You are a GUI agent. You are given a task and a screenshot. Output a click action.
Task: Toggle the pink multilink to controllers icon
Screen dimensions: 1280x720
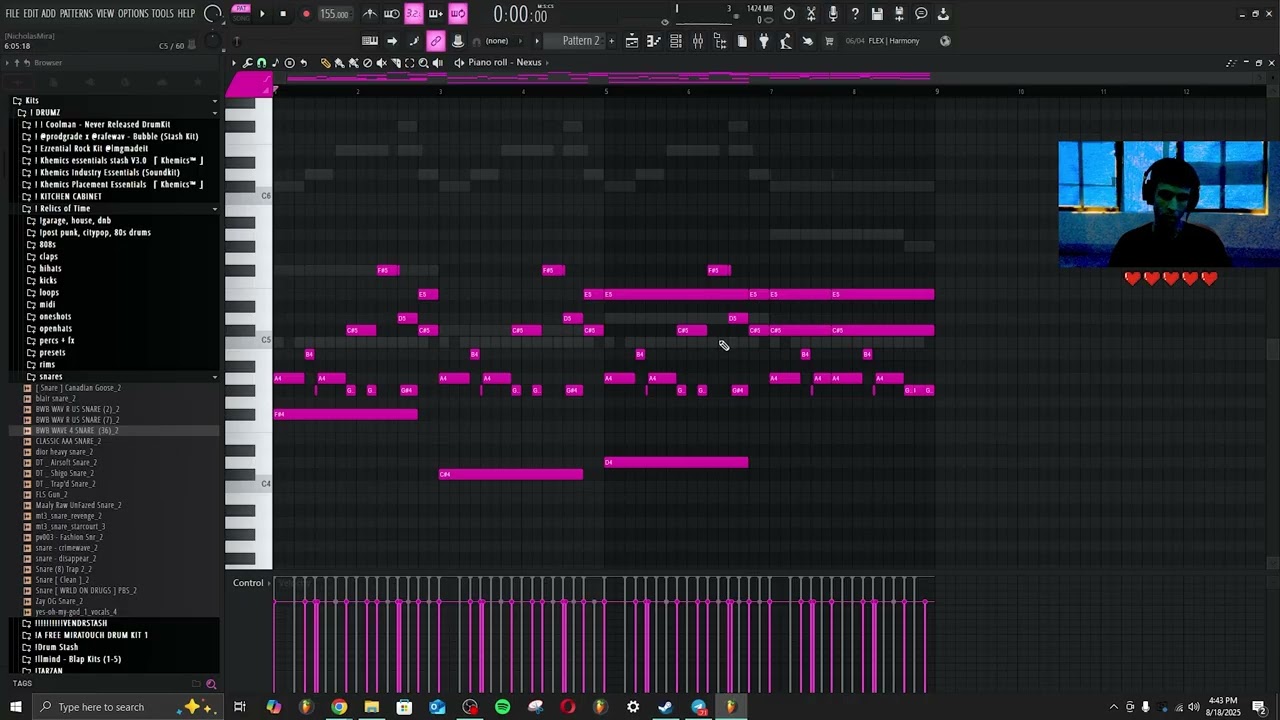[436, 41]
